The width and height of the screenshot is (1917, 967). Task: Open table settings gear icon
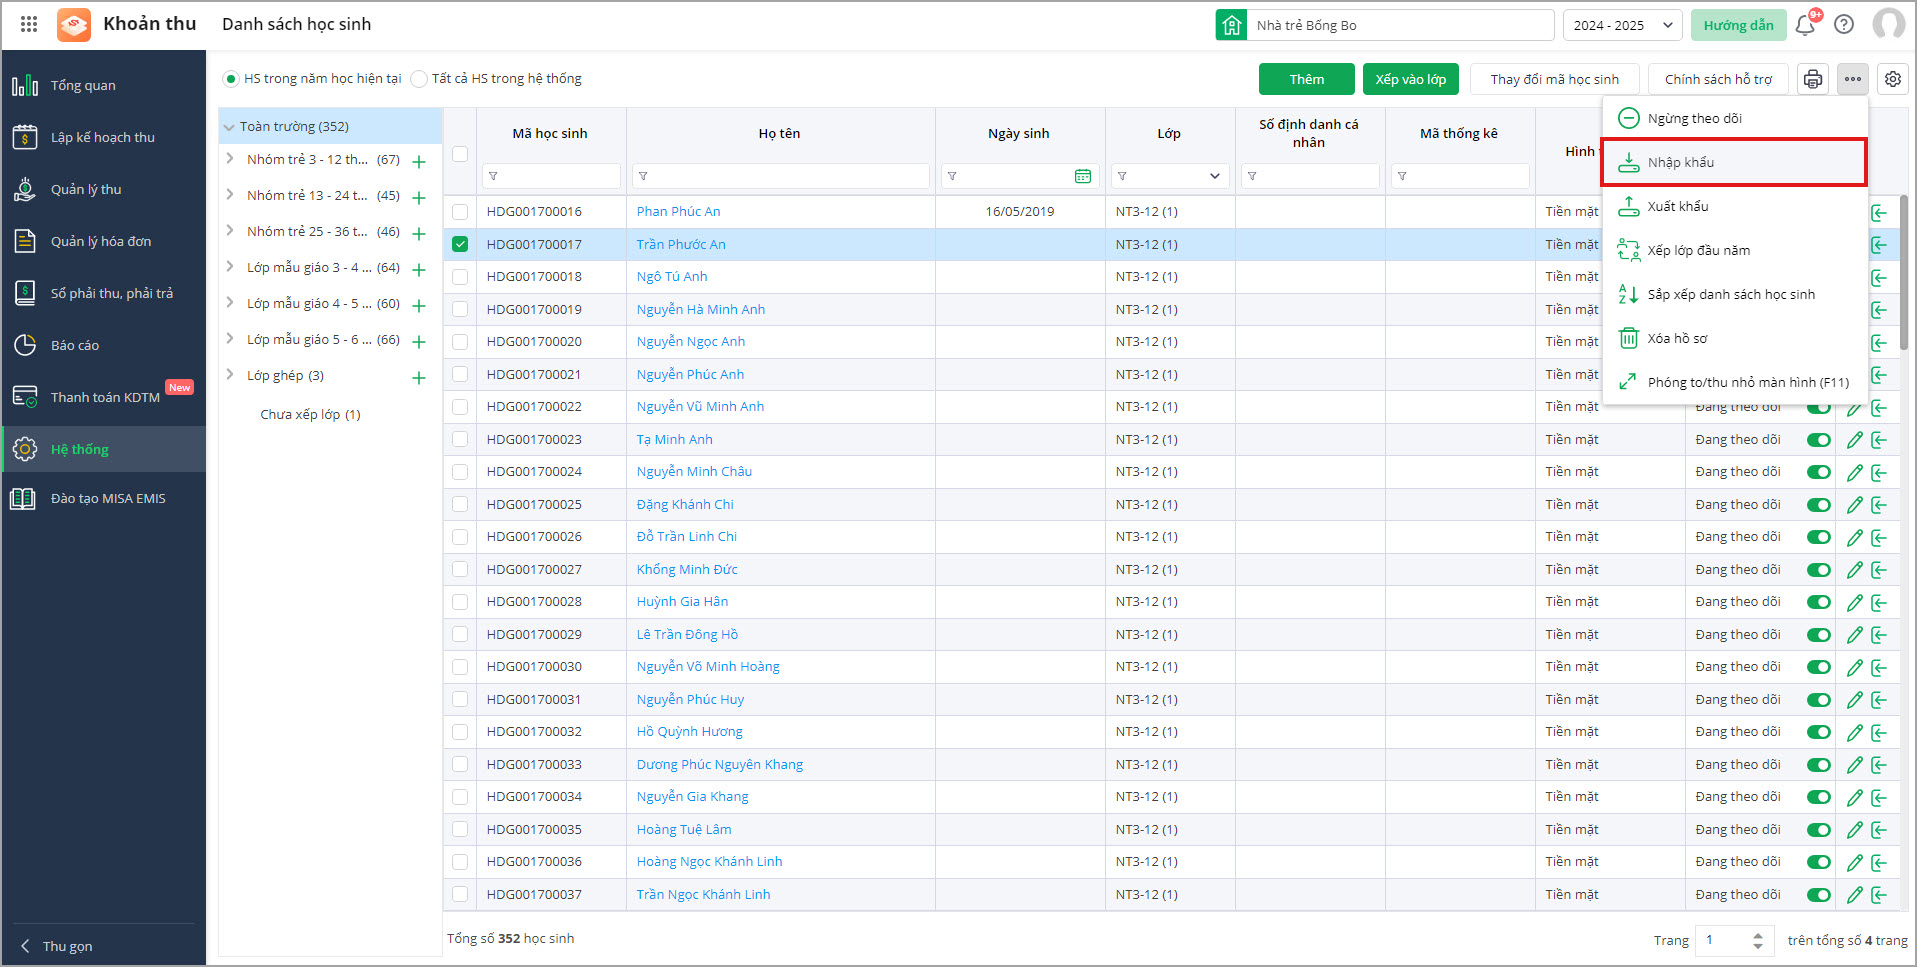1893,79
